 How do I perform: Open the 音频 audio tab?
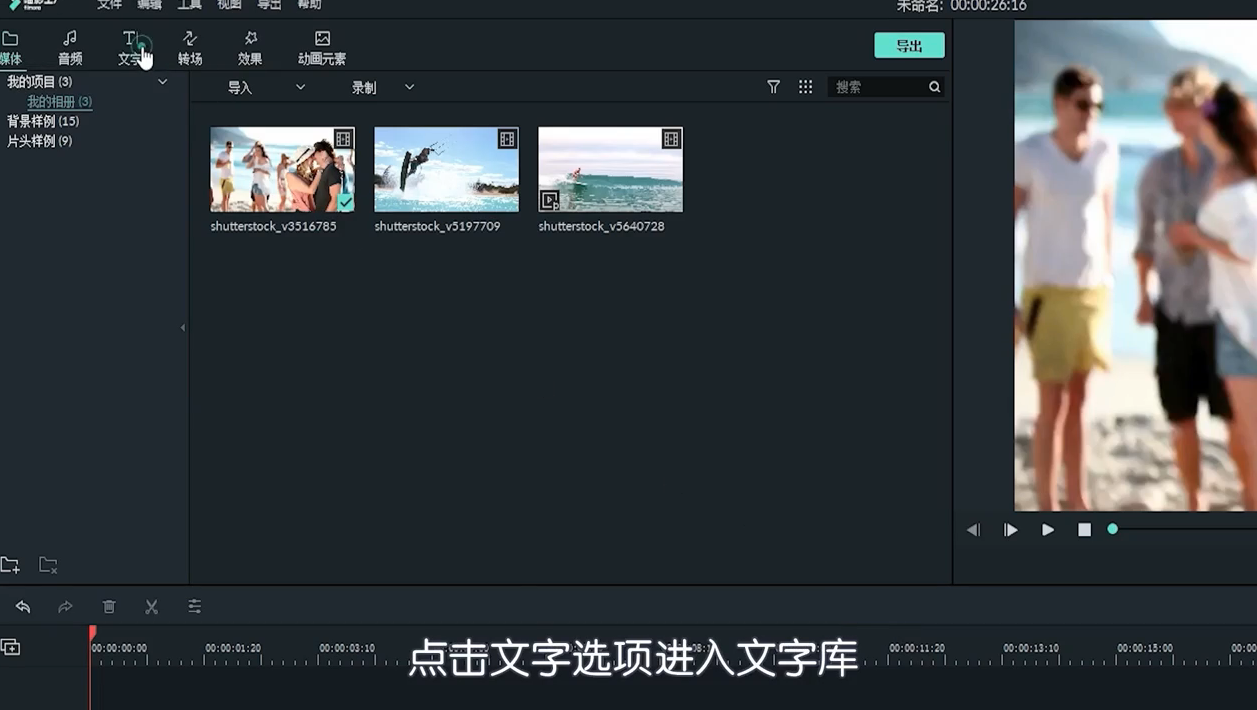[x=70, y=48]
